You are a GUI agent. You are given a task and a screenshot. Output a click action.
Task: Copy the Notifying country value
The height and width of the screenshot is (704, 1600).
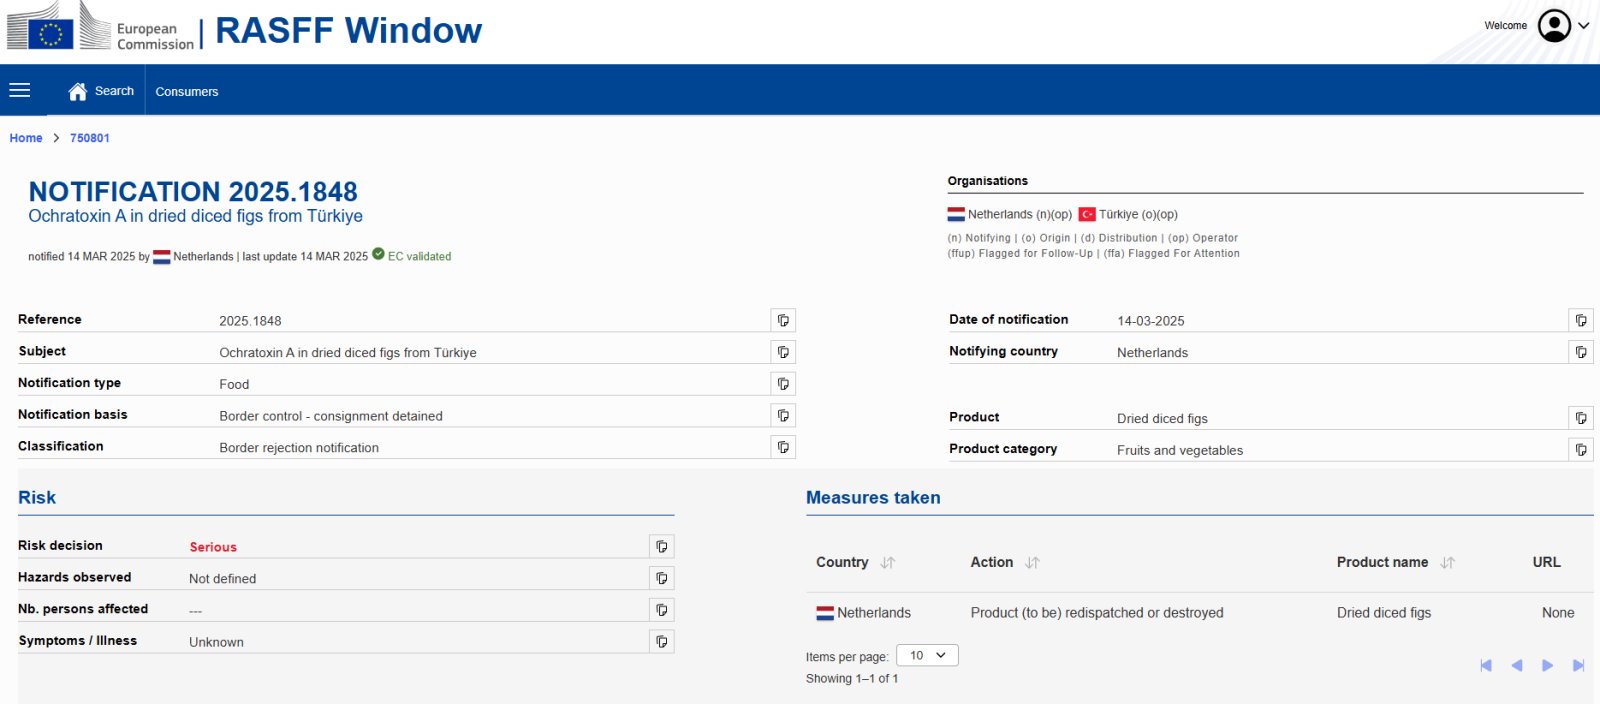click(x=1581, y=352)
